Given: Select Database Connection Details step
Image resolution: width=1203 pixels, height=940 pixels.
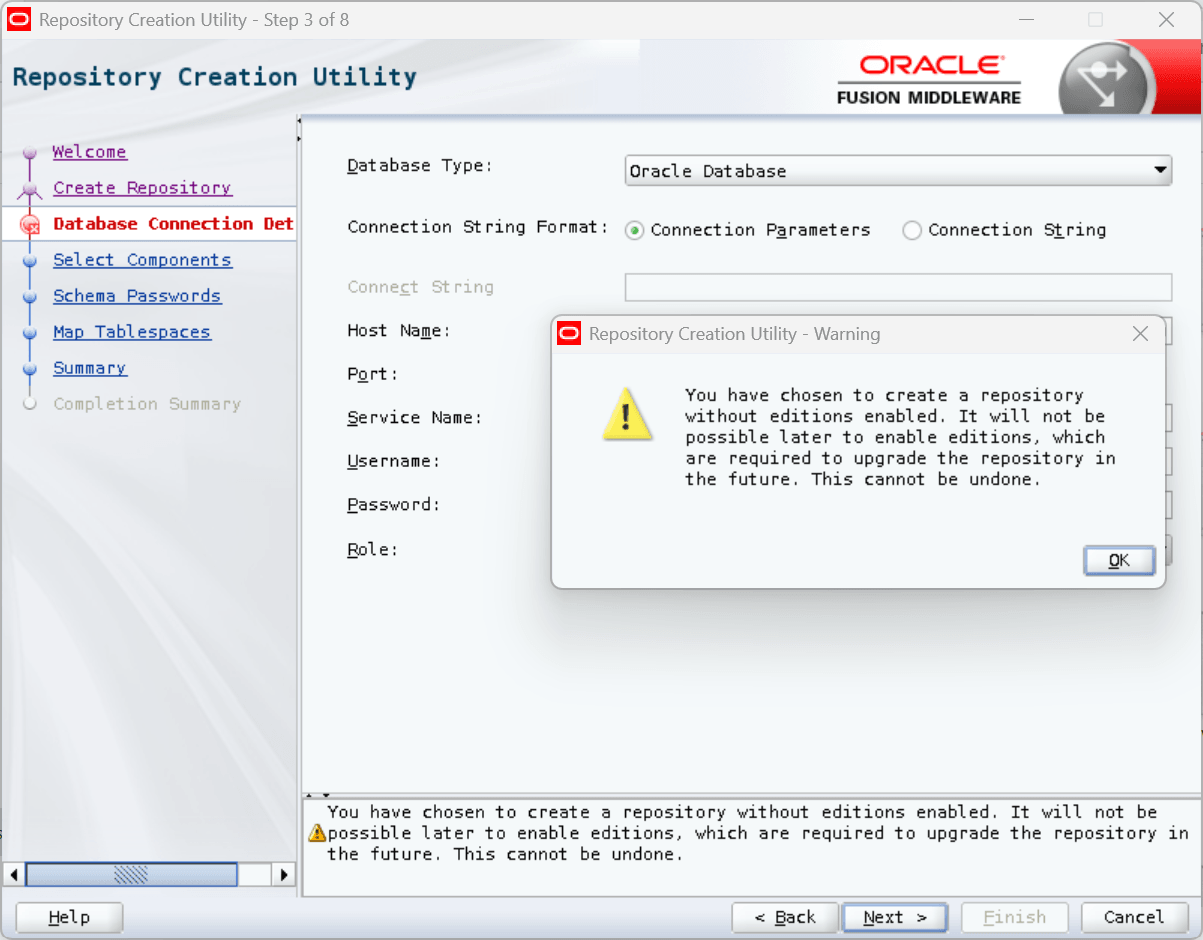Looking at the screenshot, I should tap(173, 224).
